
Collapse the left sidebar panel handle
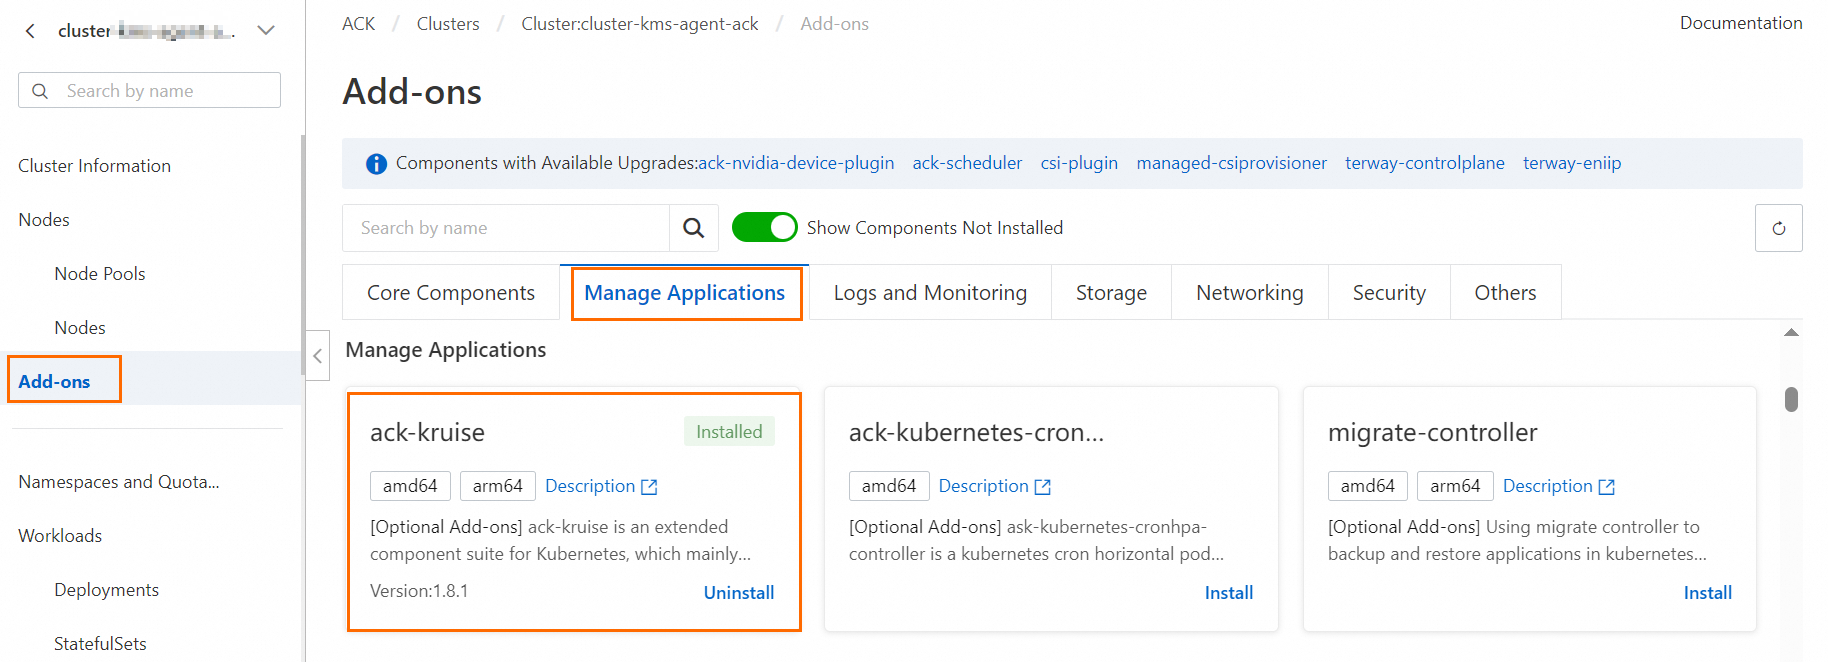click(x=317, y=356)
